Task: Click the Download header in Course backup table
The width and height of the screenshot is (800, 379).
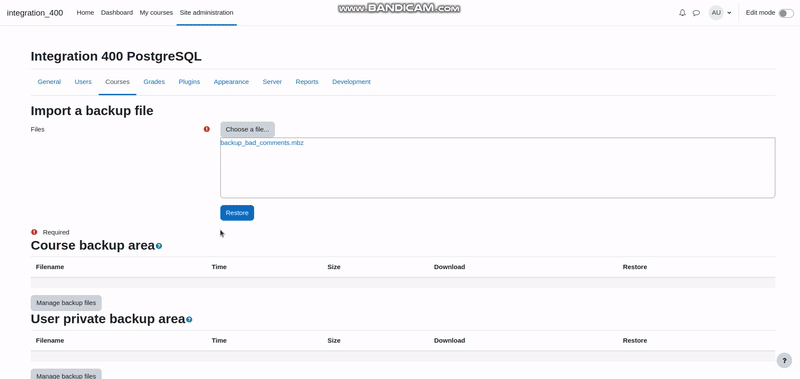Action: [449, 267]
